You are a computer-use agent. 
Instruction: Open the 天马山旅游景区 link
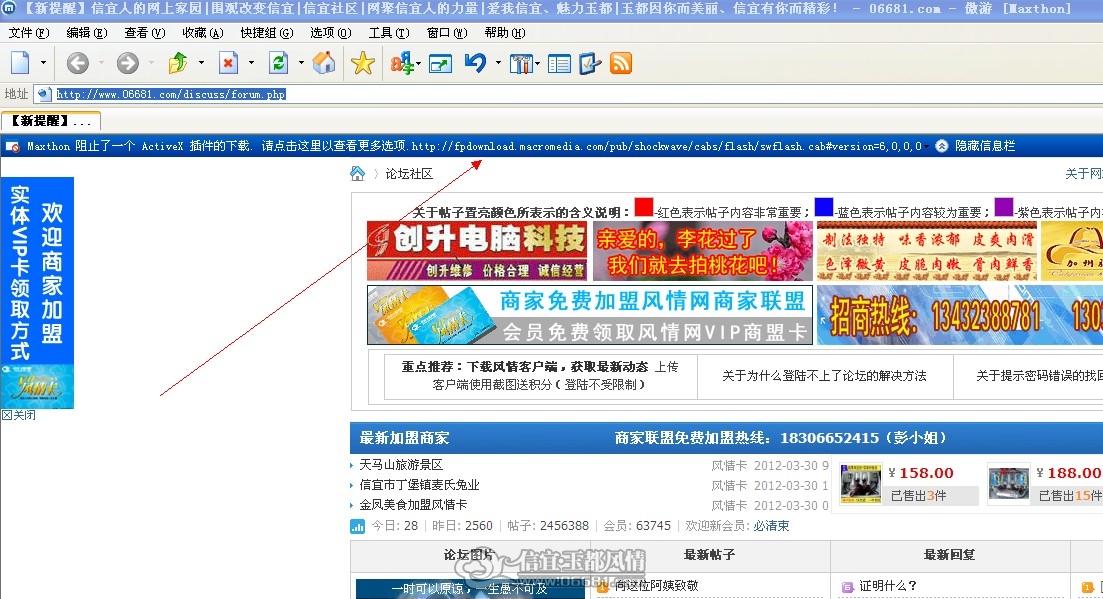click(401, 465)
